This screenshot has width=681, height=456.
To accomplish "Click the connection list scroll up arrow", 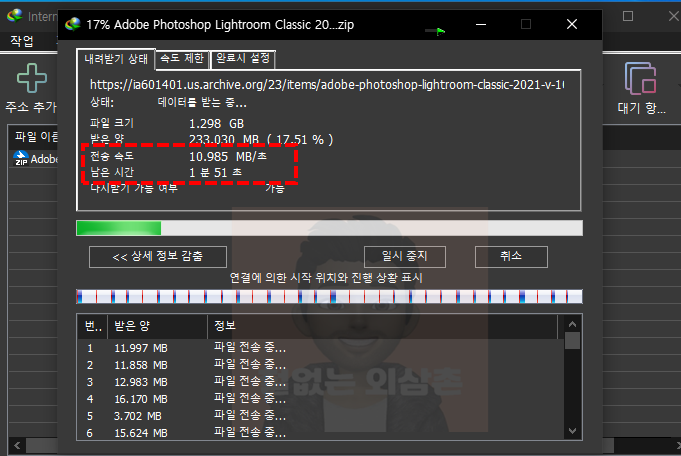I will click(572, 324).
